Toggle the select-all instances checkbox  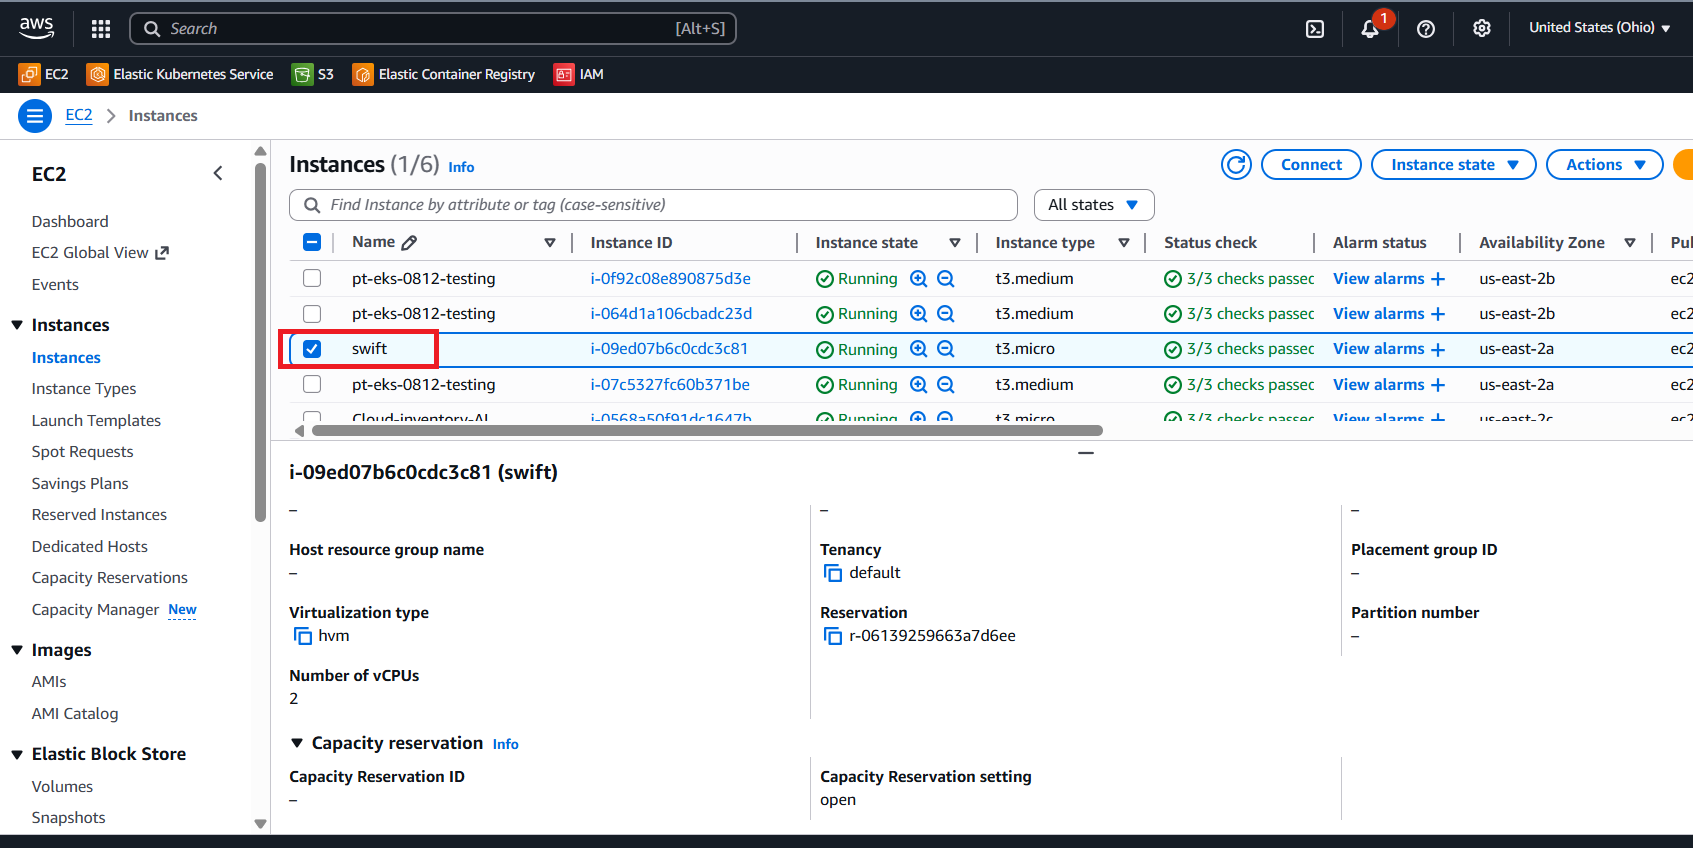pos(312,242)
